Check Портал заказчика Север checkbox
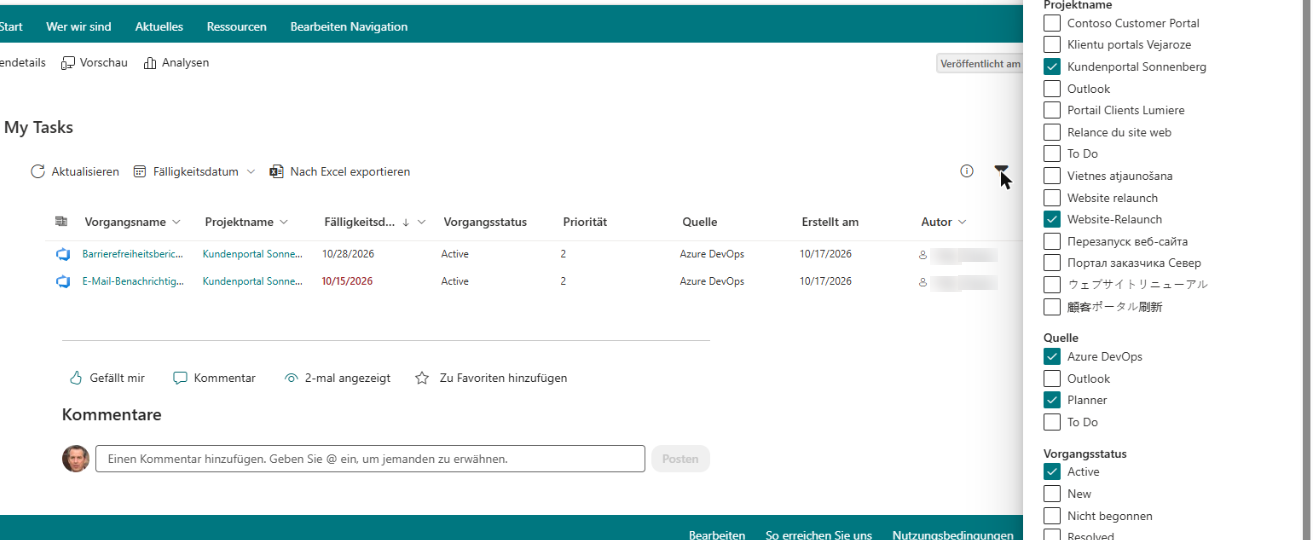1313x540 pixels. pos(1052,263)
